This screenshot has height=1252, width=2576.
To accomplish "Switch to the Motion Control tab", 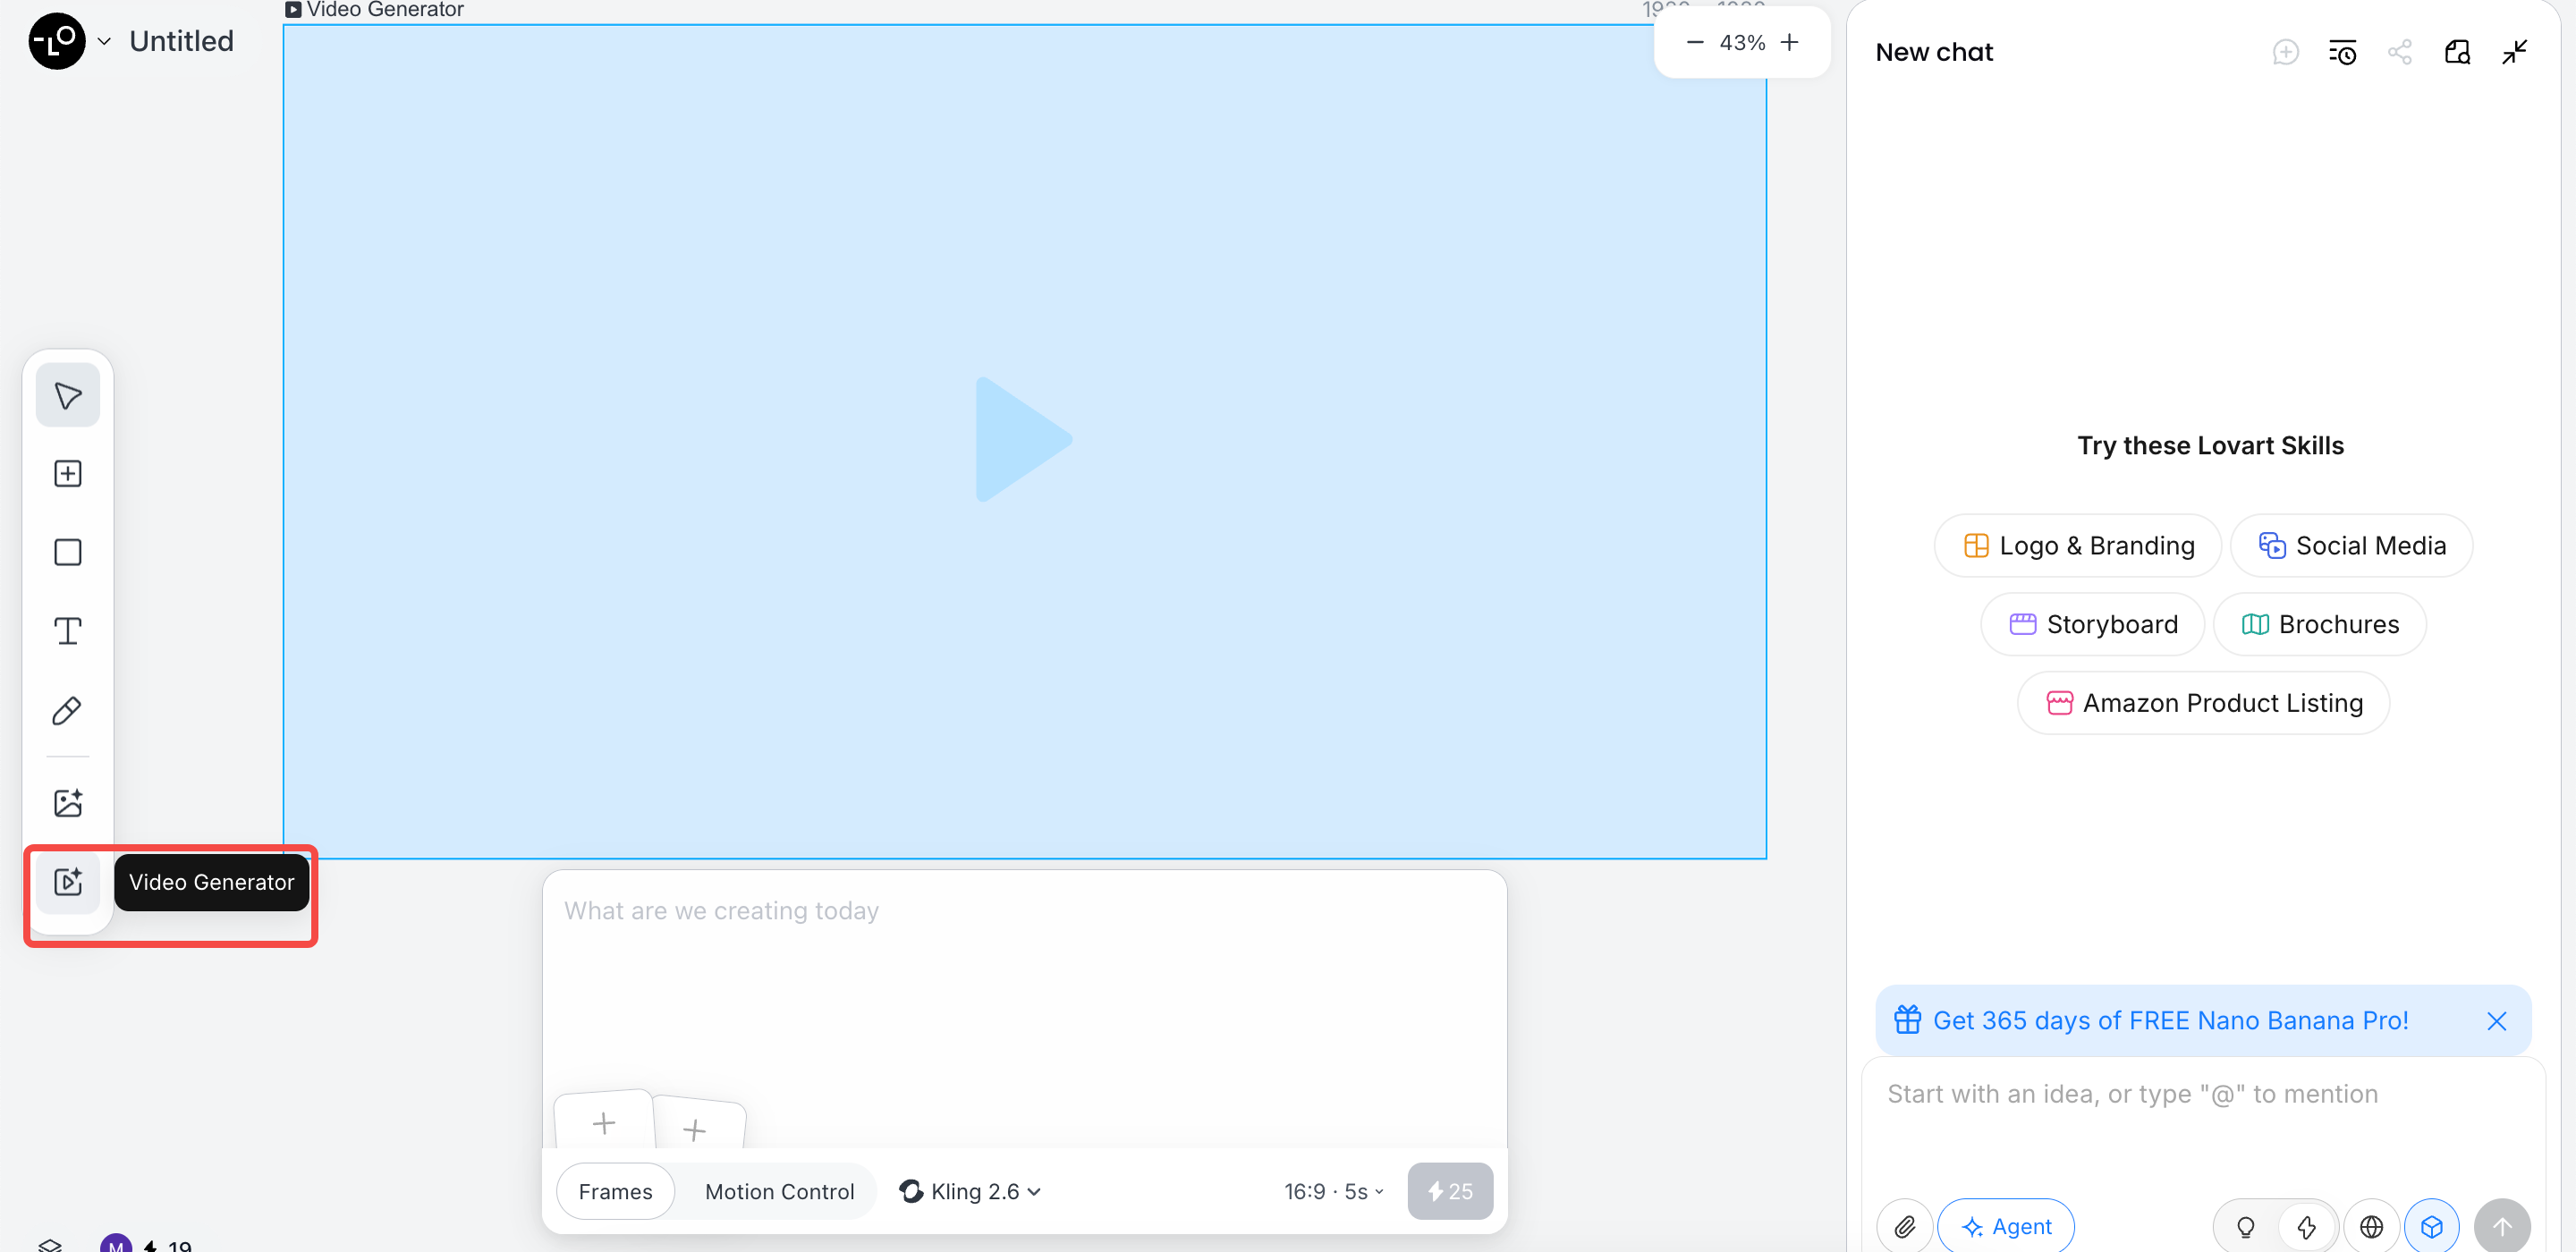I will 779,1190.
